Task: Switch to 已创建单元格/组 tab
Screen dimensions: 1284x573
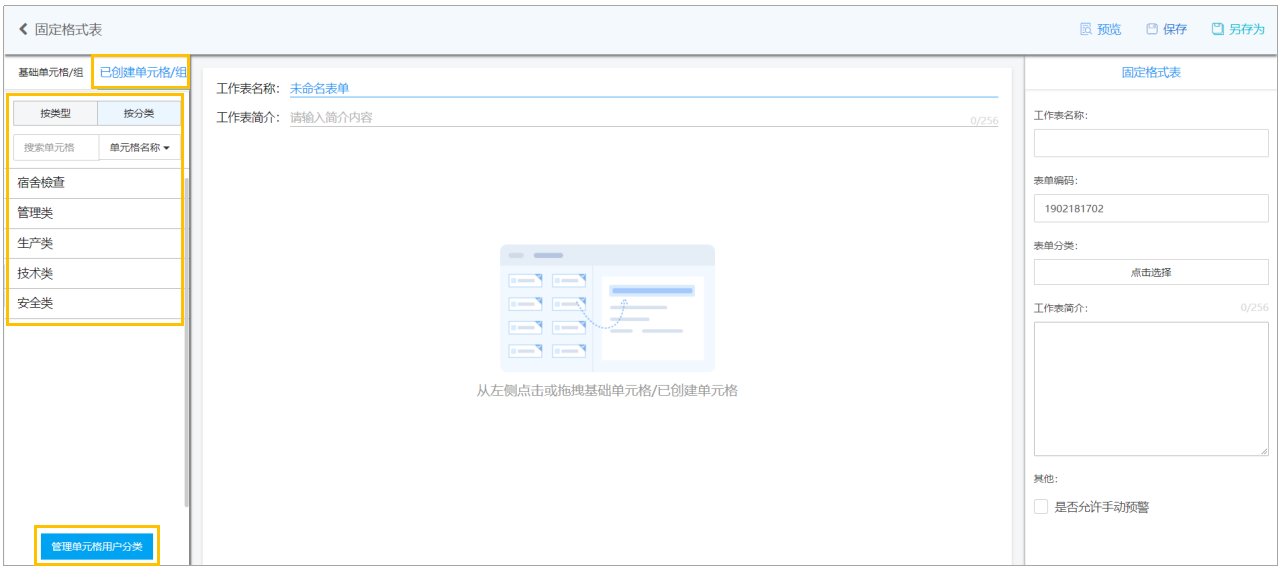Action: pos(143,73)
